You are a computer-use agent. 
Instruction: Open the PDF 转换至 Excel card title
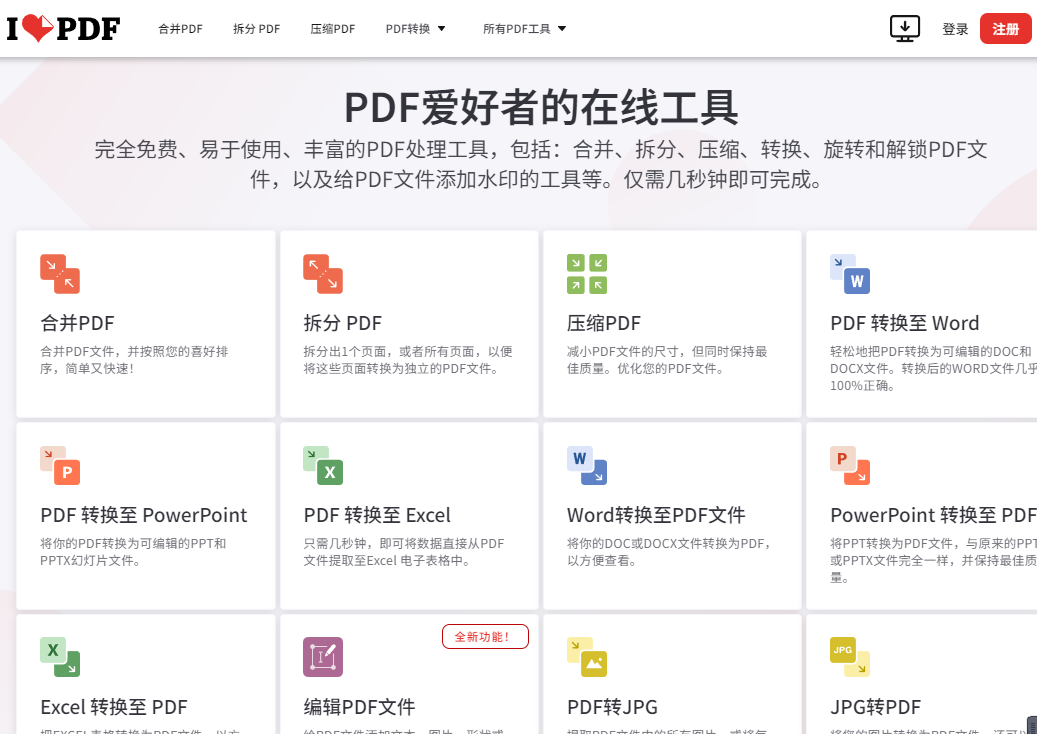pyautogui.click(x=377, y=515)
